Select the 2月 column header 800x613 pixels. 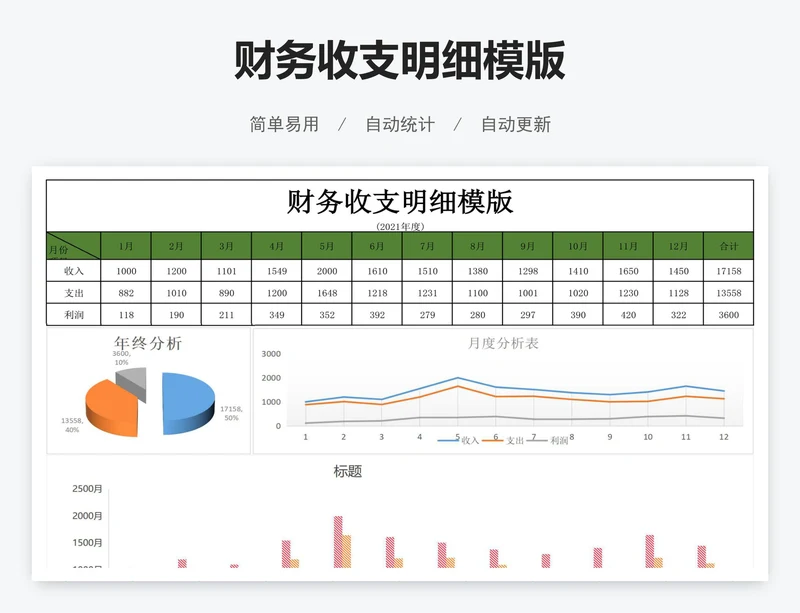coord(176,246)
